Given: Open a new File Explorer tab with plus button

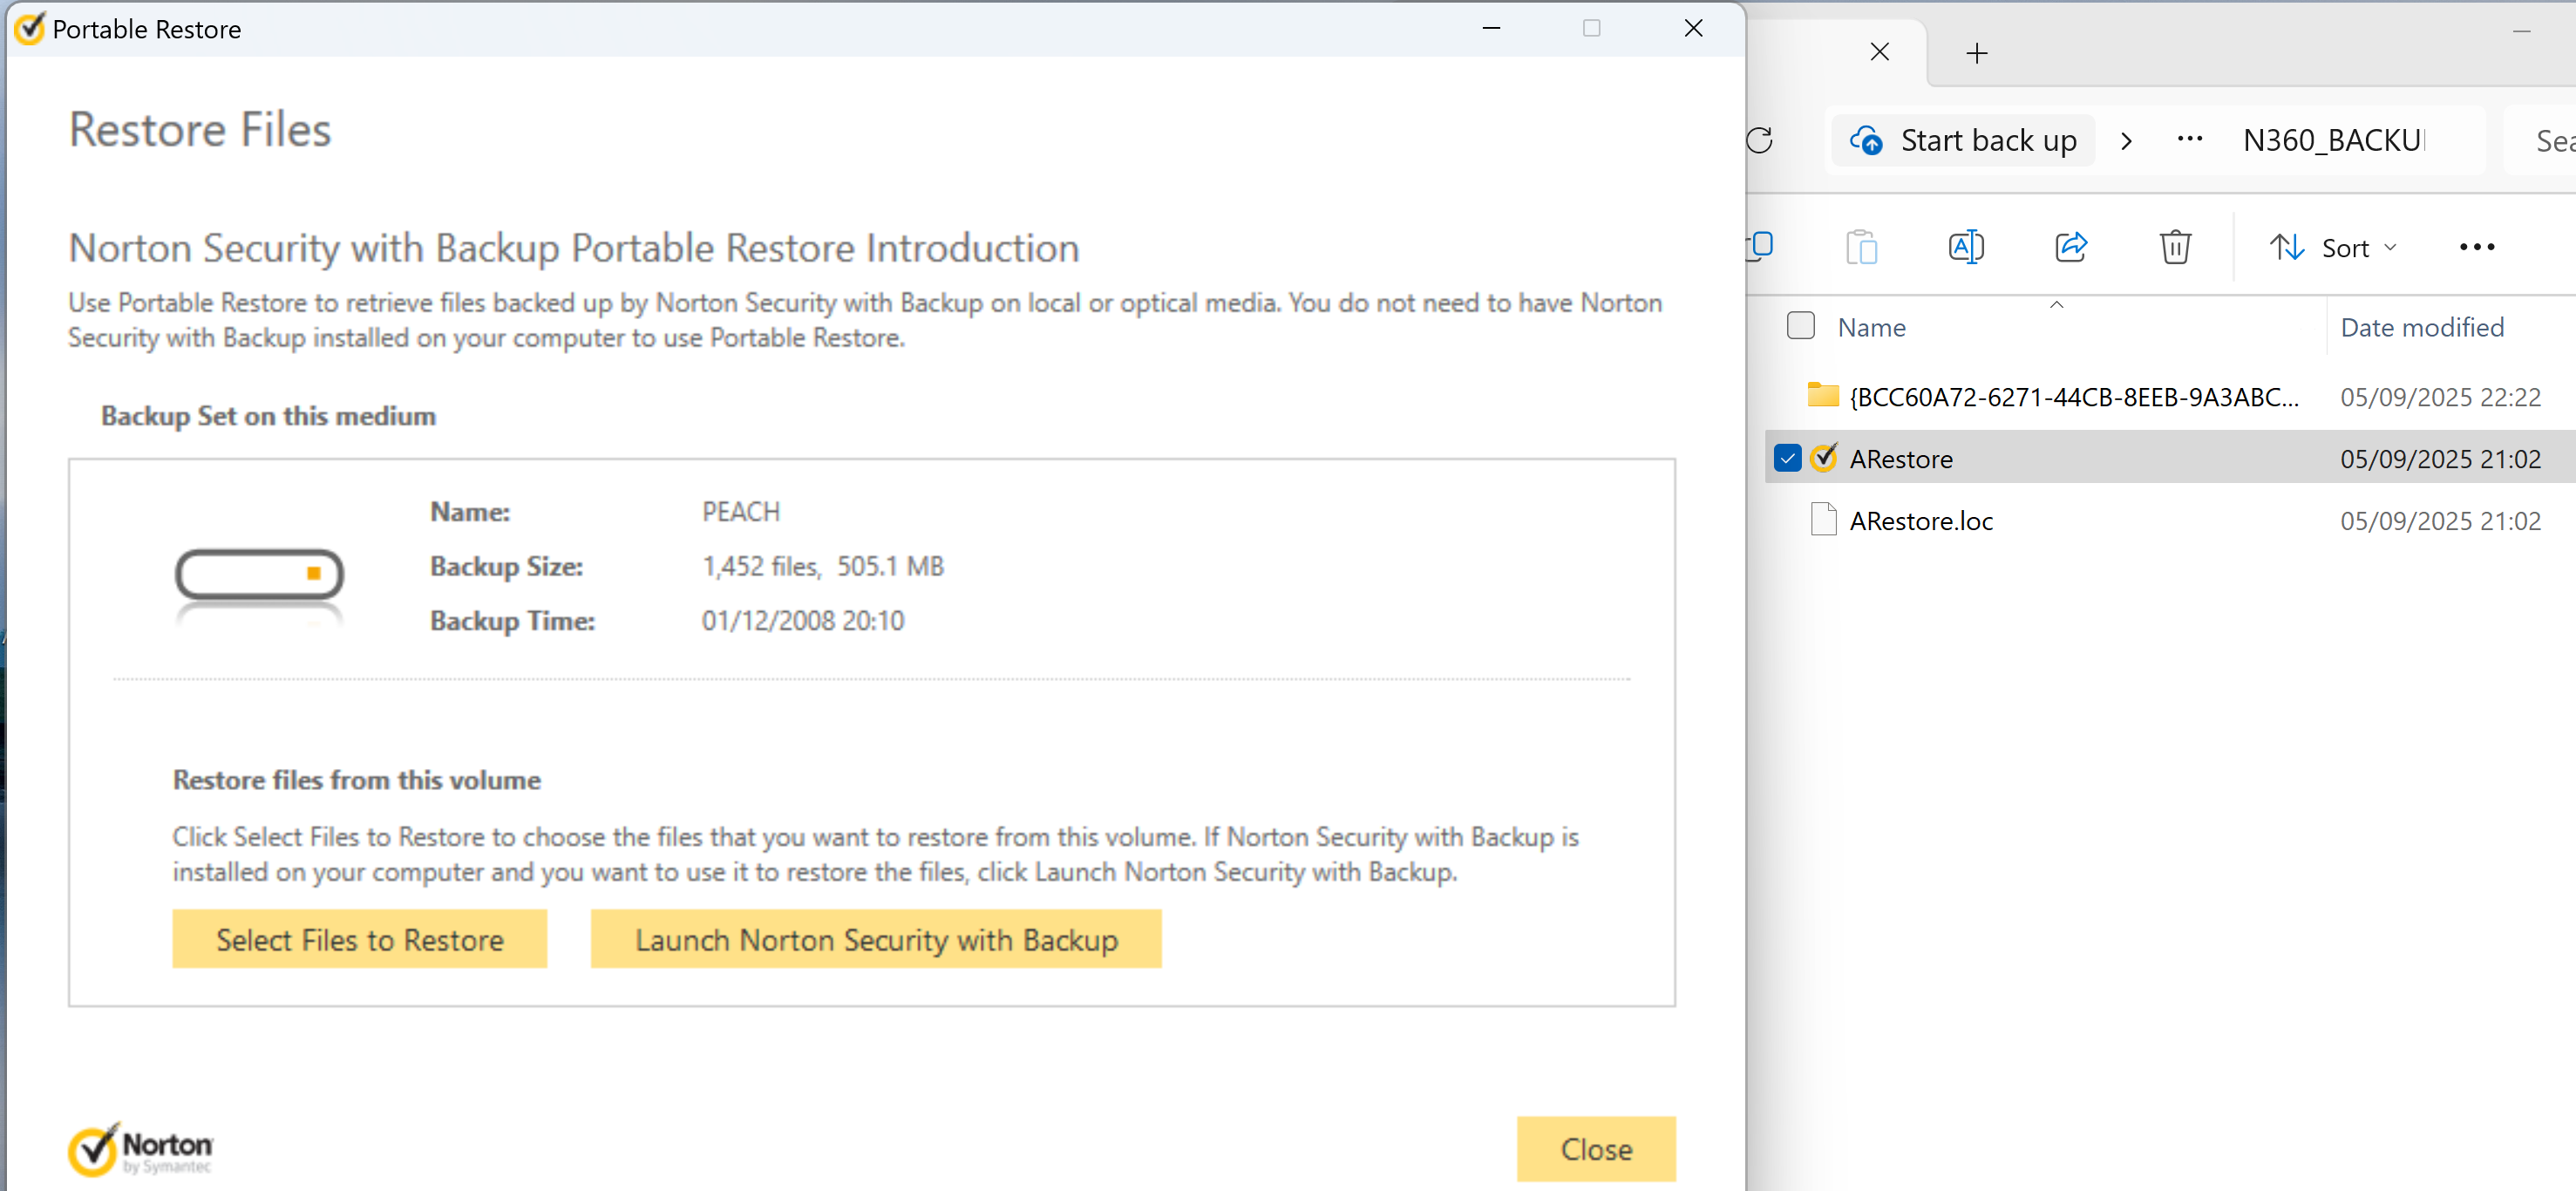Looking at the screenshot, I should pyautogui.click(x=1976, y=53).
